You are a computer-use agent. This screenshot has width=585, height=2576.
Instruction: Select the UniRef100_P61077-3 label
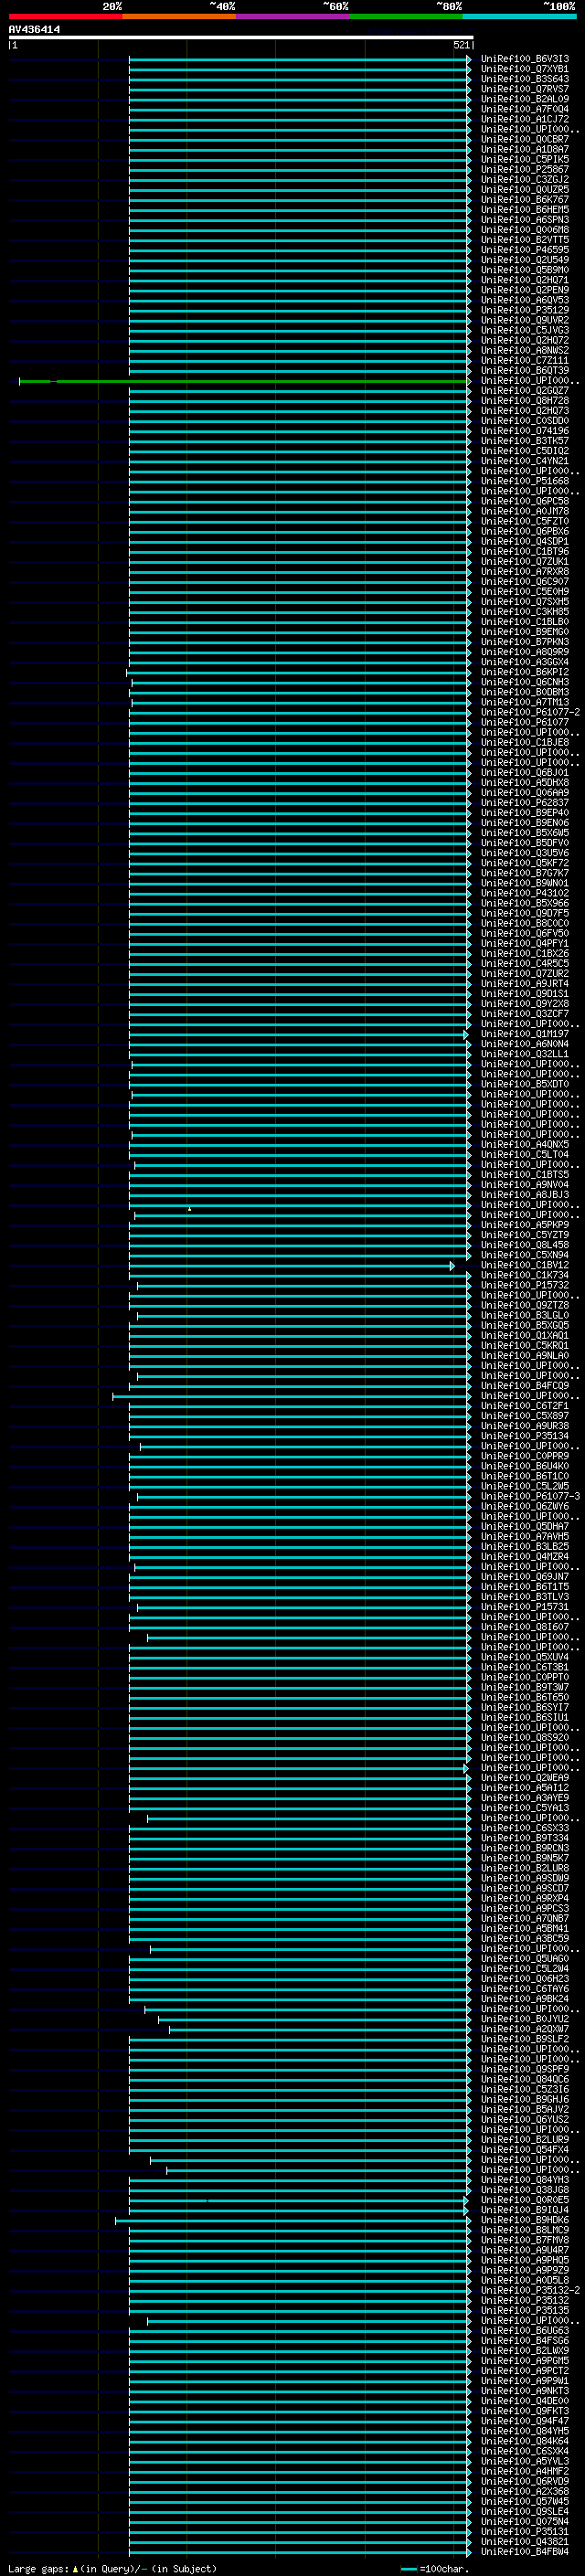tap(530, 1497)
